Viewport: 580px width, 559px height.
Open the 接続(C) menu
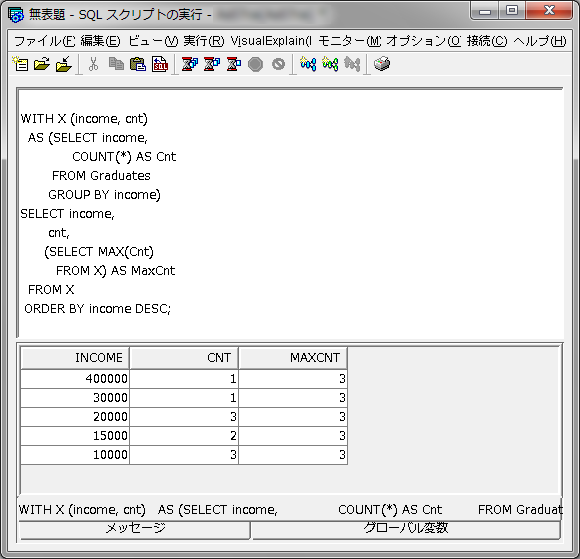pyautogui.click(x=487, y=41)
